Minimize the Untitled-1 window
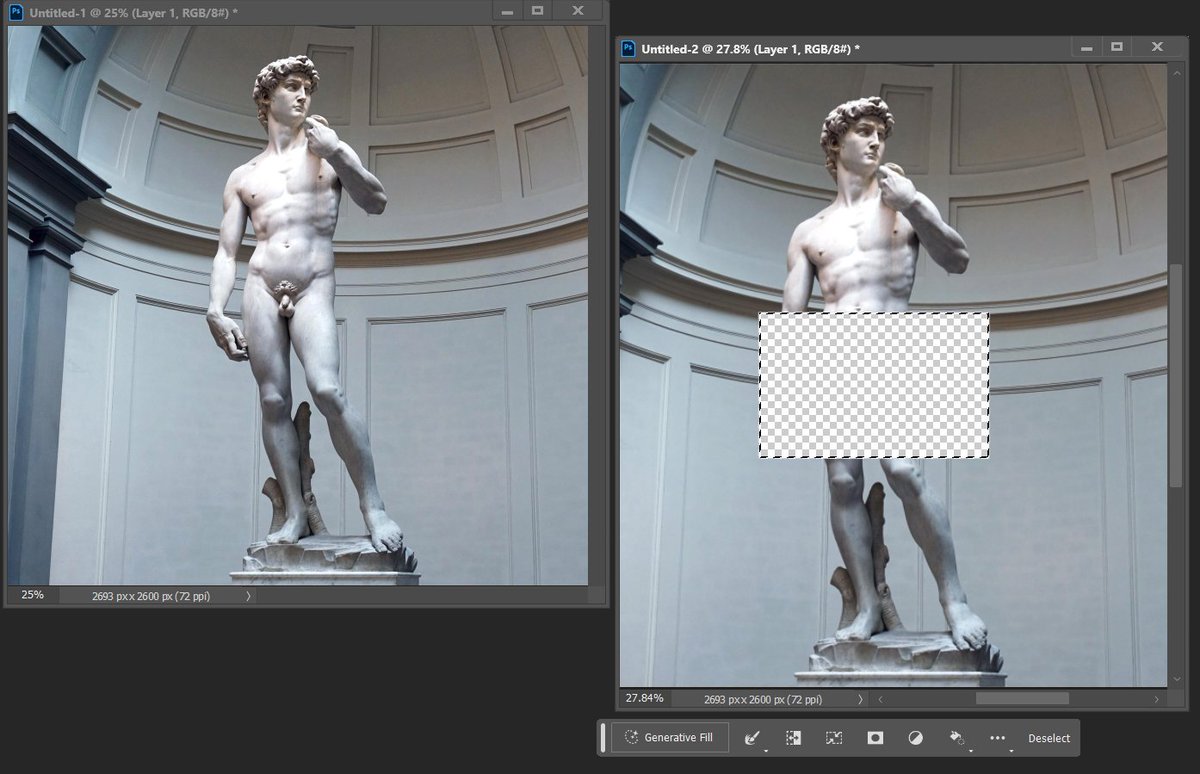The image size is (1200, 774). pos(508,10)
